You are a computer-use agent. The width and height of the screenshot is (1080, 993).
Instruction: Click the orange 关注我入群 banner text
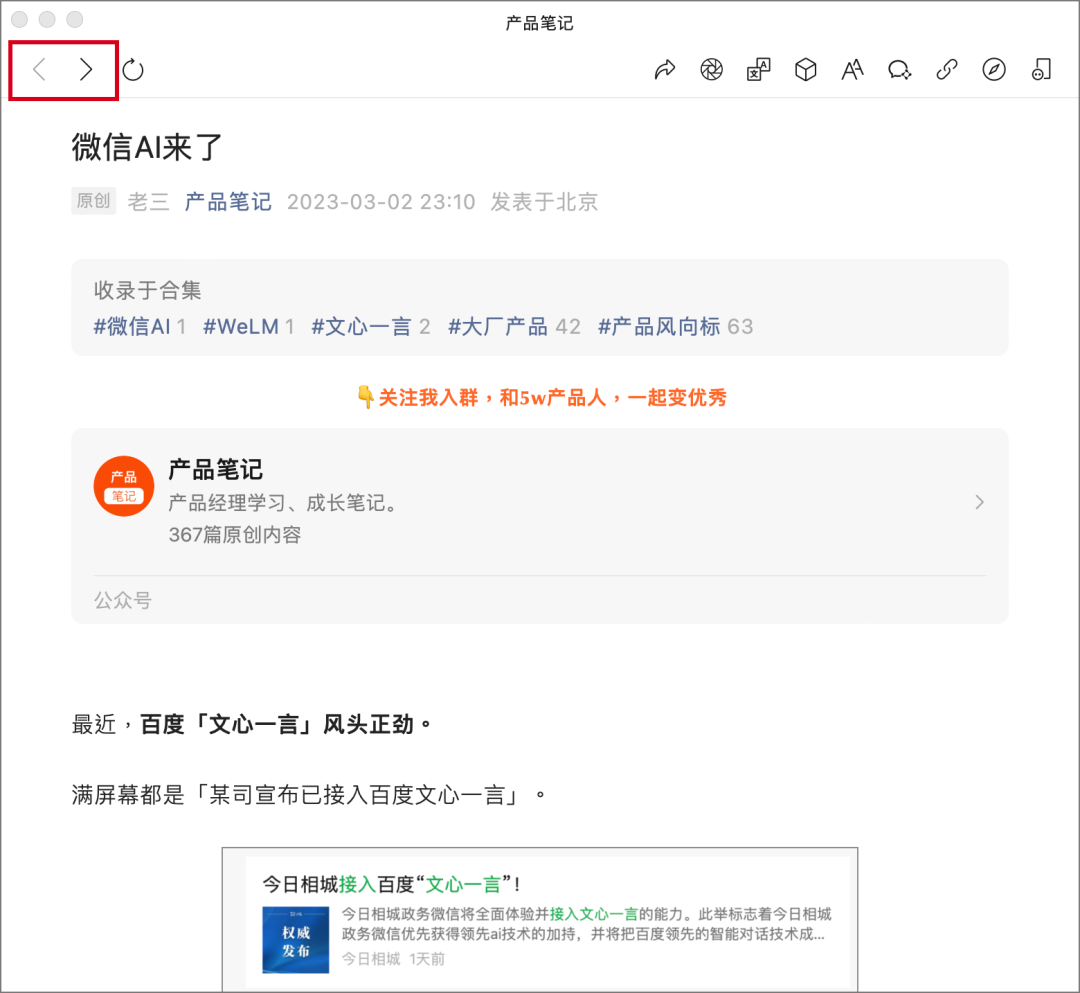542,397
